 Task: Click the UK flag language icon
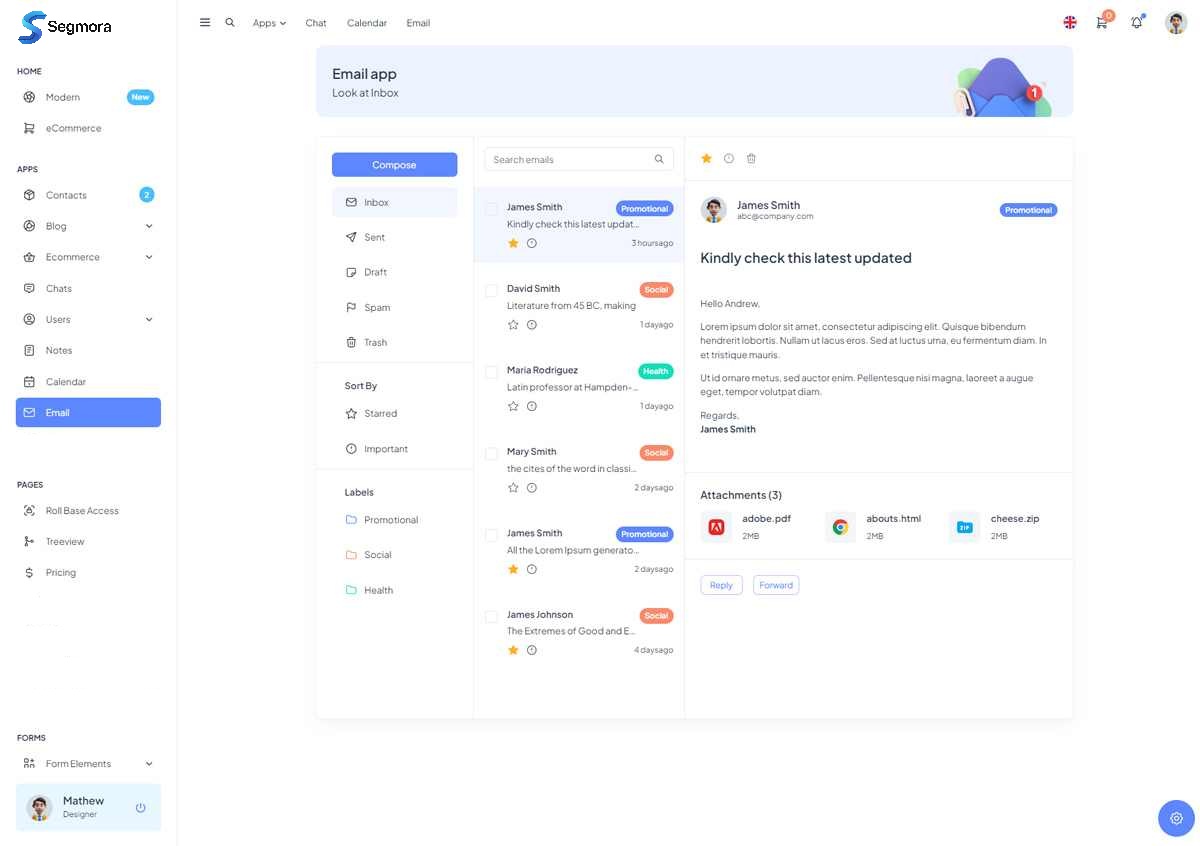tap(1070, 23)
